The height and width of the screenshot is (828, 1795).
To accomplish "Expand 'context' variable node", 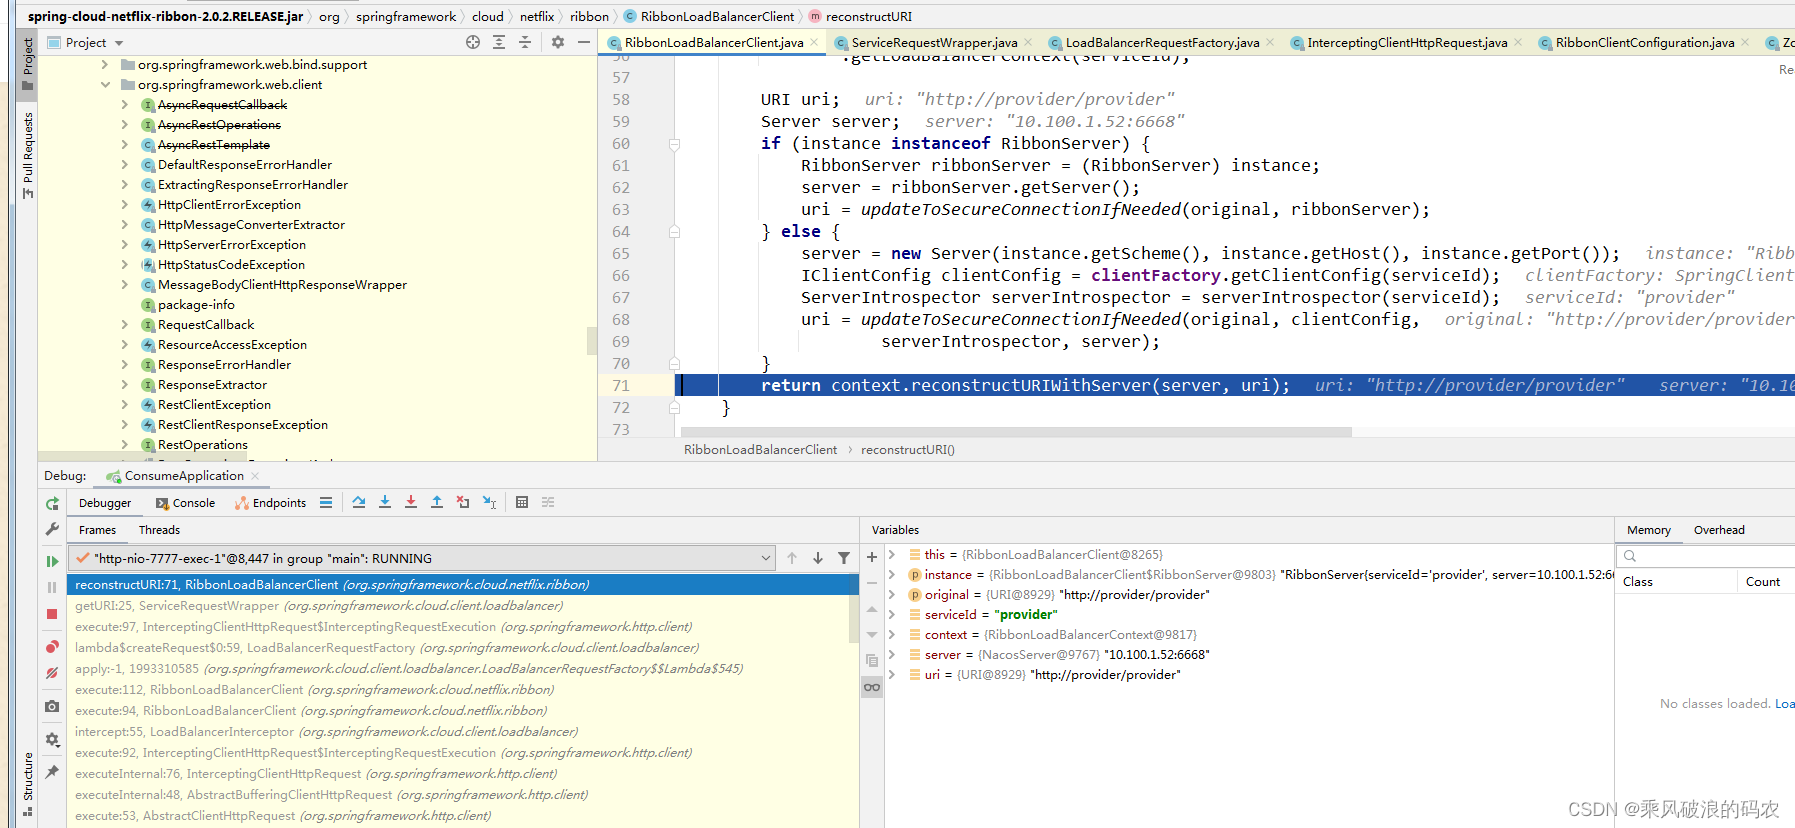I will click(x=892, y=634).
